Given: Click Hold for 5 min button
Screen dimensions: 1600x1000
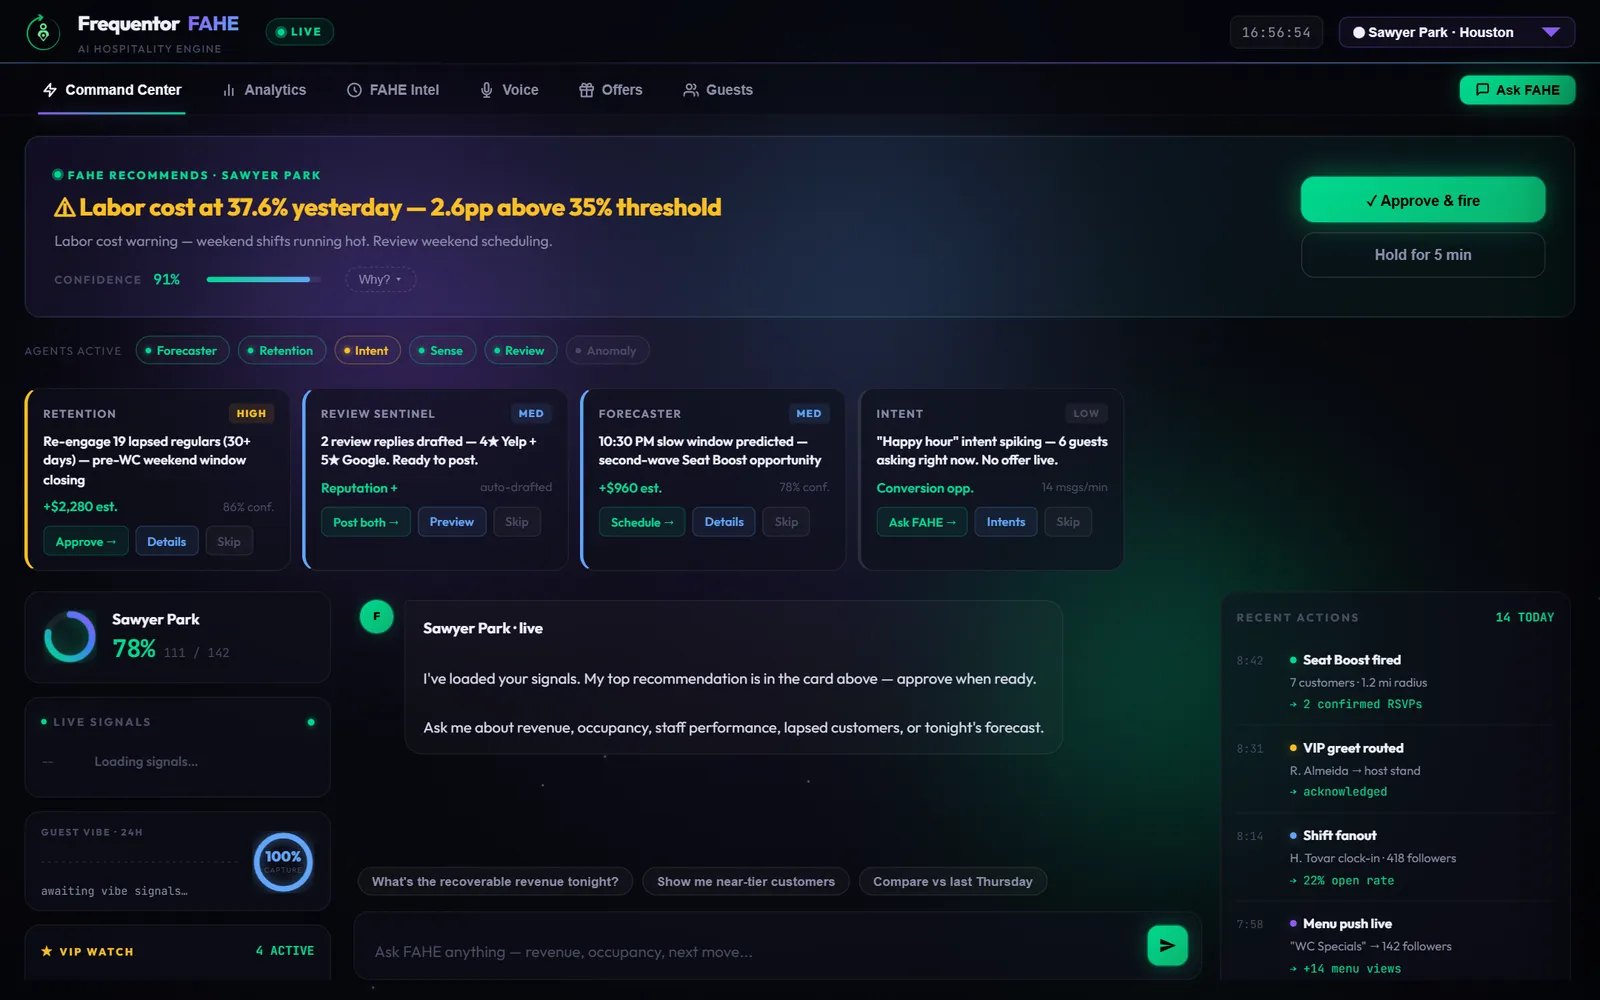Looking at the screenshot, I should [x=1422, y=255].
